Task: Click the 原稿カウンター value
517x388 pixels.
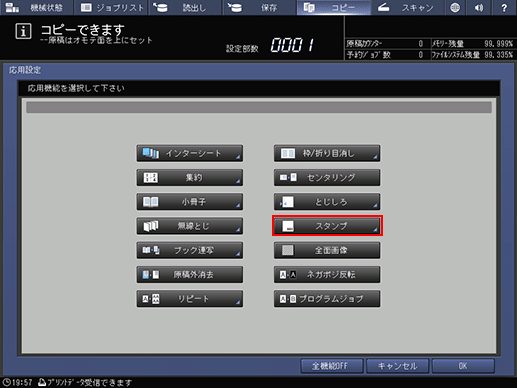Action: [x=420, y=44]
